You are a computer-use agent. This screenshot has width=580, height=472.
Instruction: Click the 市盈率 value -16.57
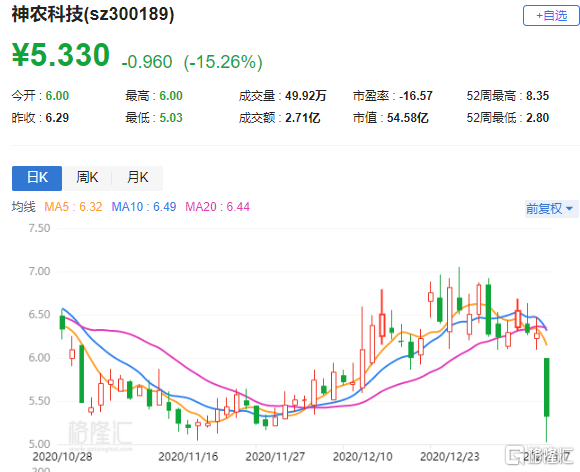pos(416,96)
